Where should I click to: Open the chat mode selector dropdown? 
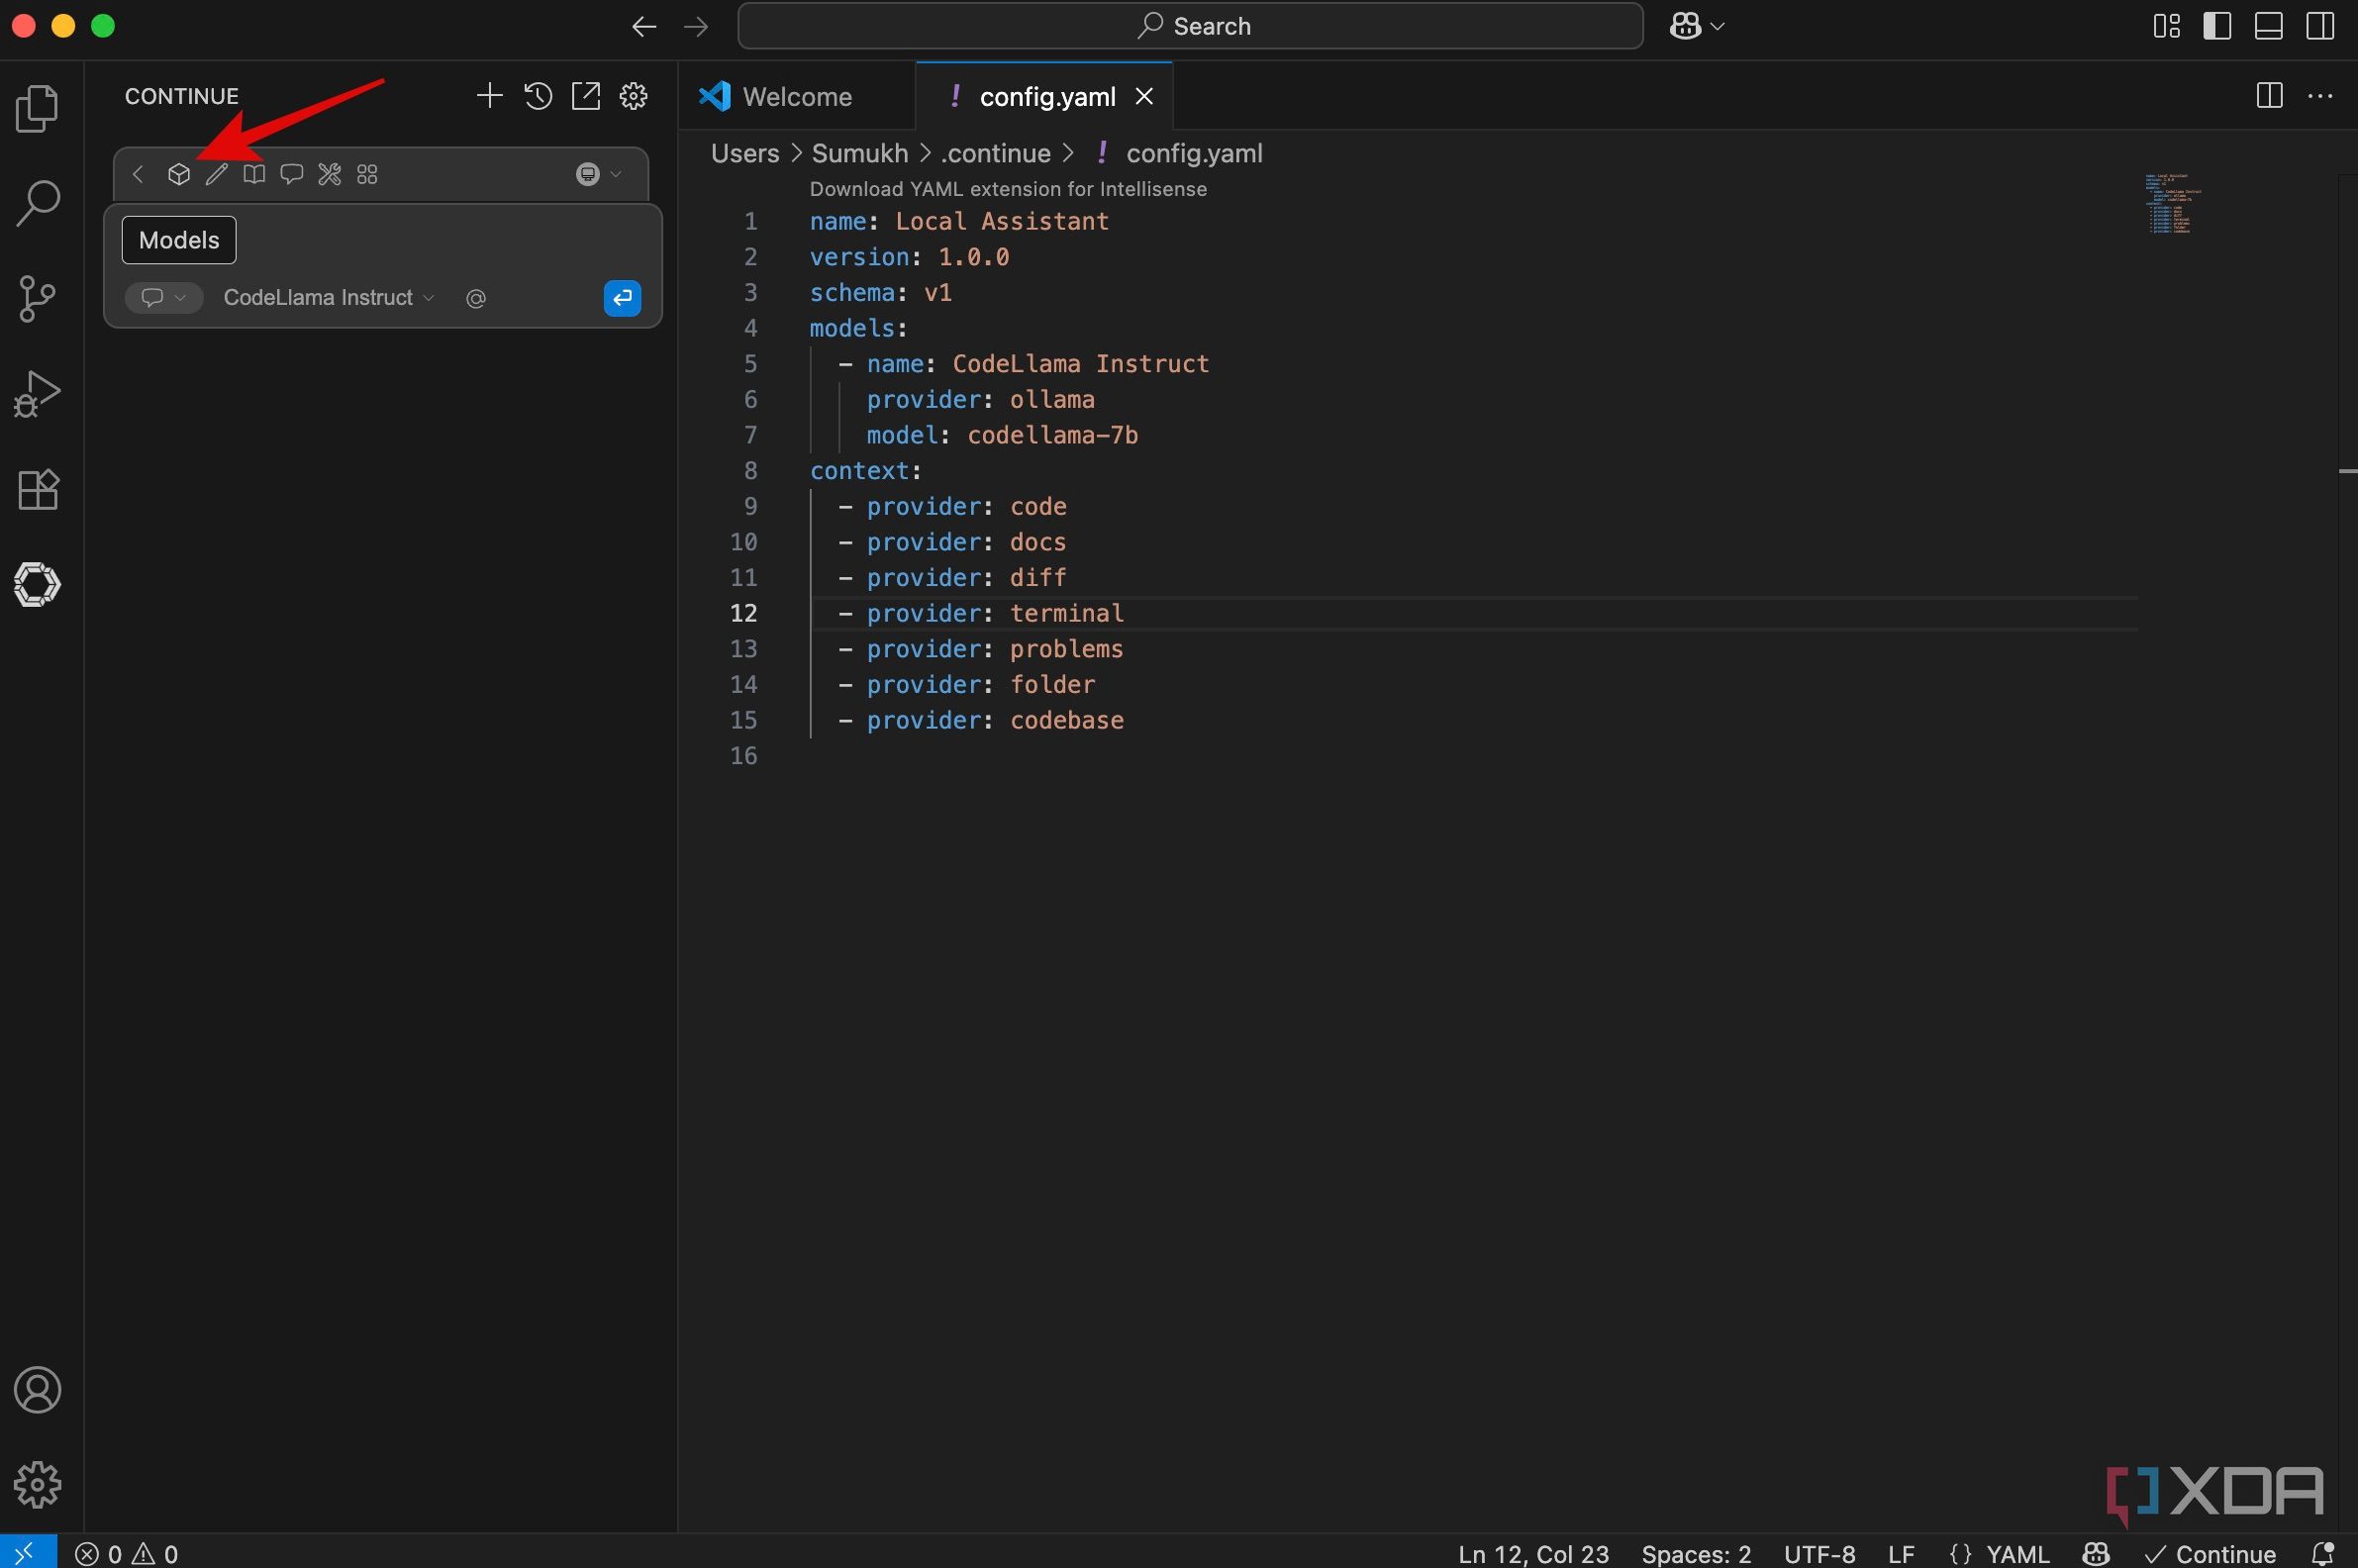coord(164,298)
